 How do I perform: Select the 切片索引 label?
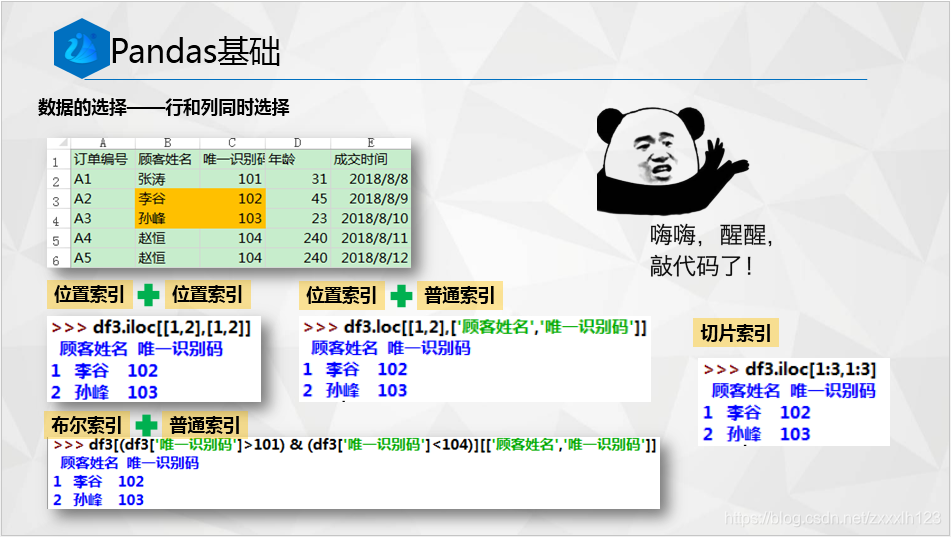736,333
